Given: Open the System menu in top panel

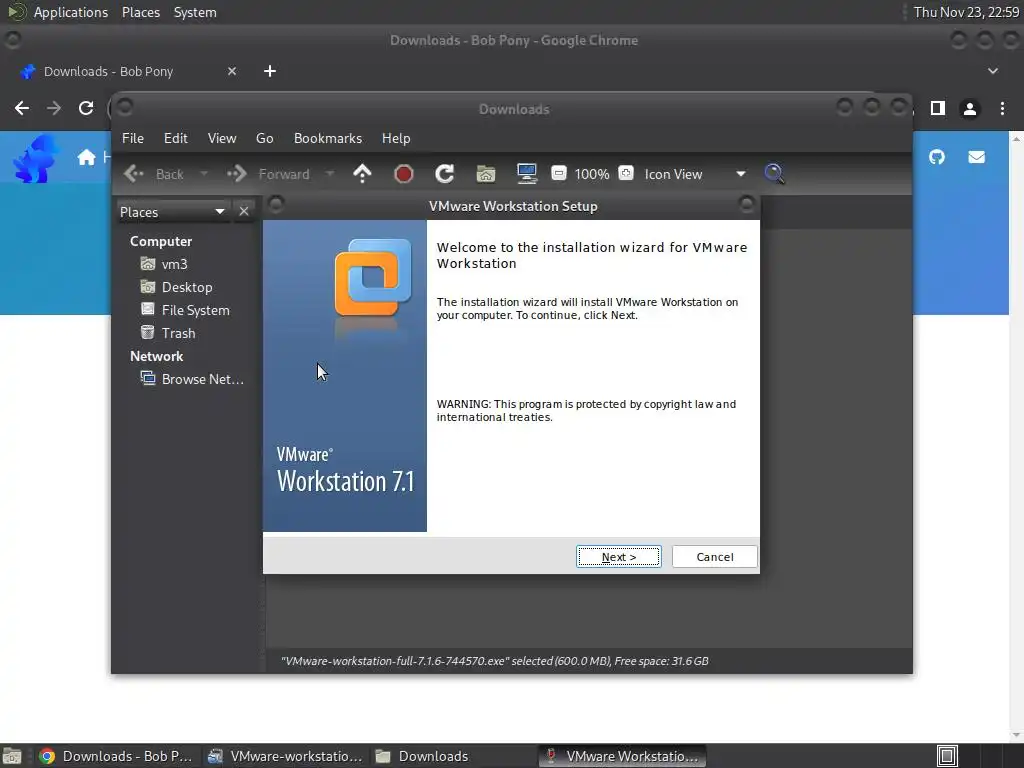Looking at the screenshot, I should tap(195, 12).
